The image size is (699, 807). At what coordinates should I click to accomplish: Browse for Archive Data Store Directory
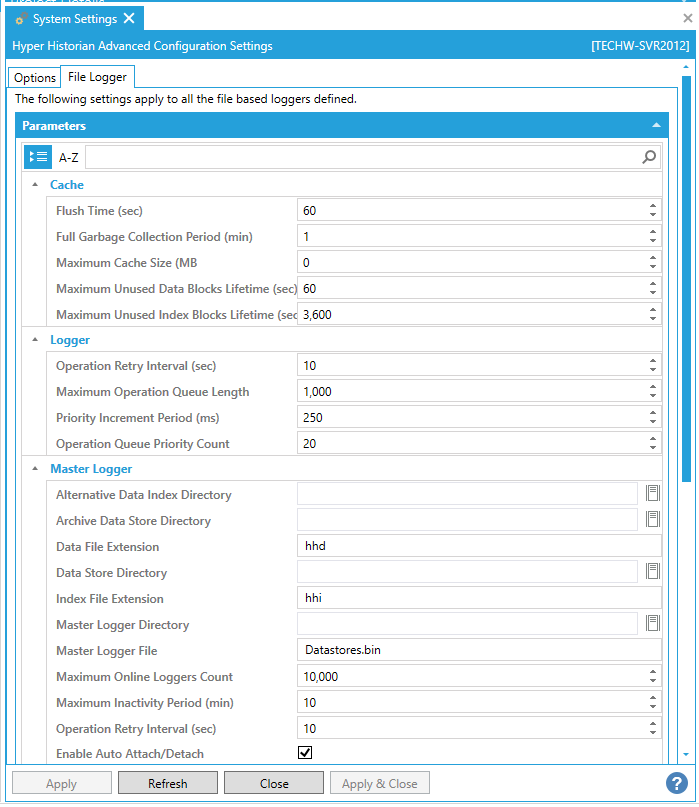(x=652, y=519)
